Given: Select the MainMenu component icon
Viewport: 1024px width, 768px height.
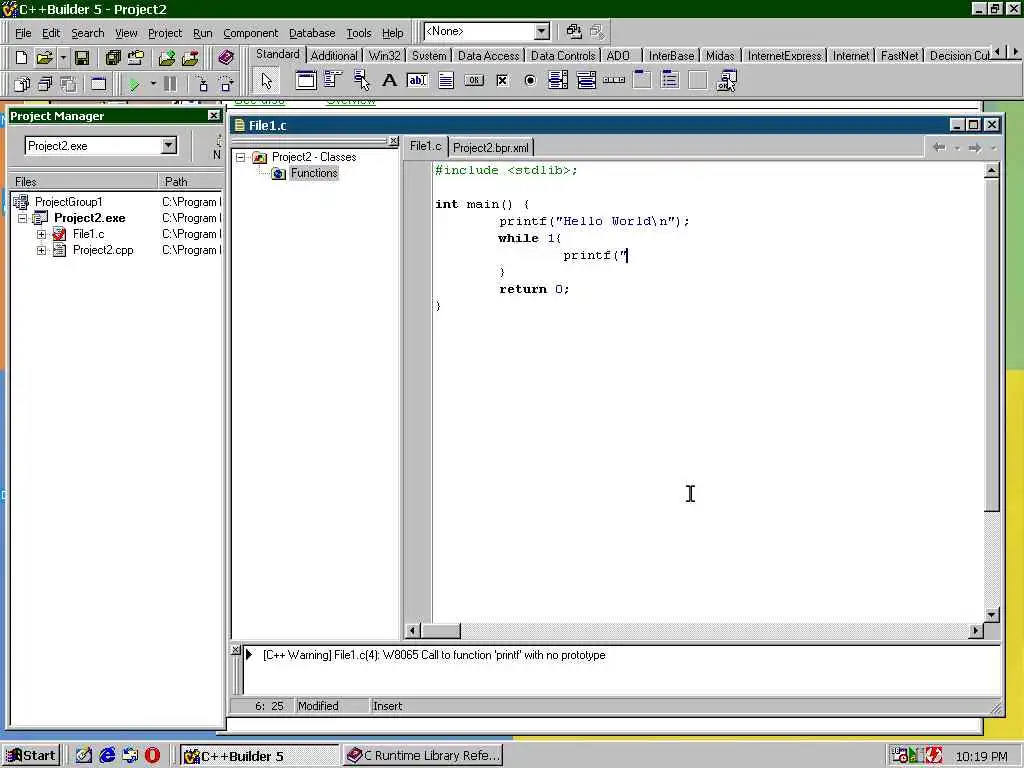Looking at the screenshot, I should (x=334, y=80).
